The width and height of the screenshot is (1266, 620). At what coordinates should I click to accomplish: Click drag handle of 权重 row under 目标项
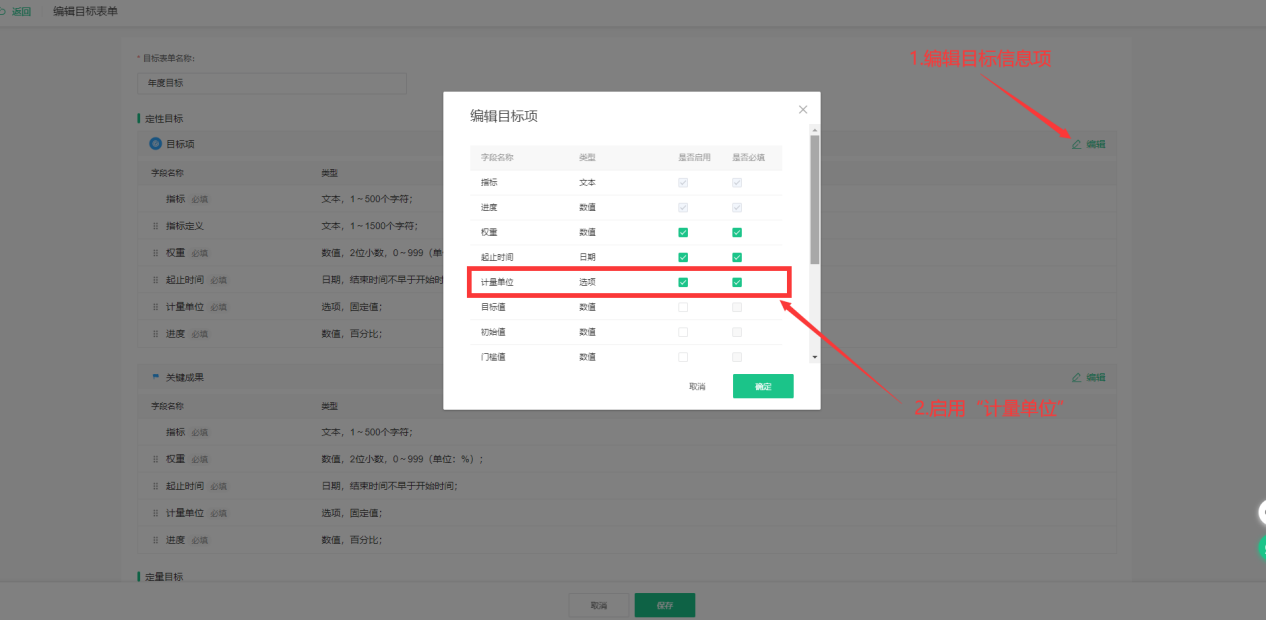pyautogui.click(x=155, y=253)
